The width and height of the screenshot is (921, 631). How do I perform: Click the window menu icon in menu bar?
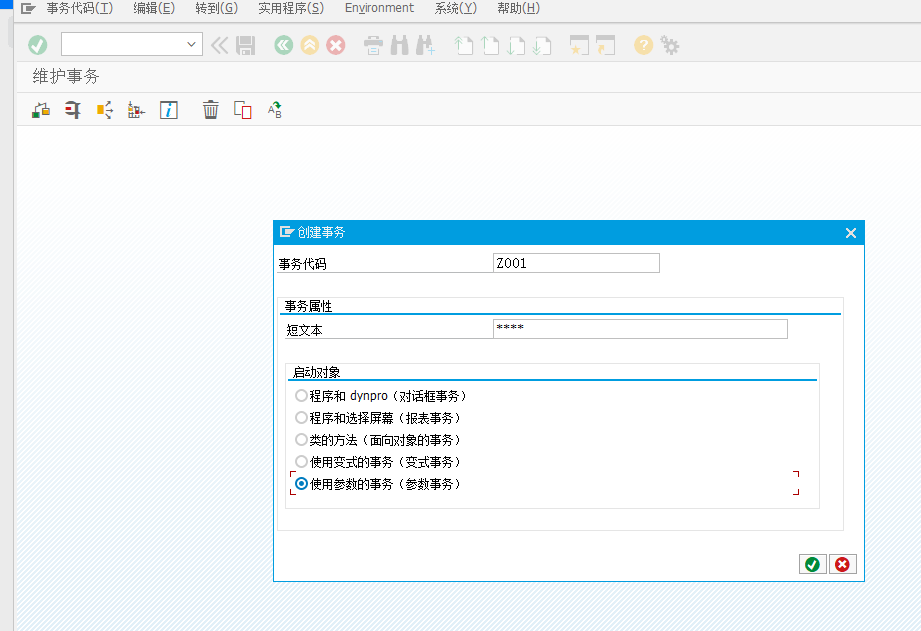tap(28, 8)
